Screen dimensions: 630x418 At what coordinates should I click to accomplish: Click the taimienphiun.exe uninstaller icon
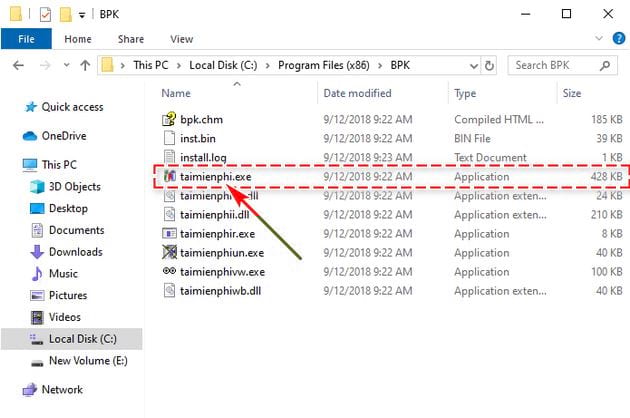[x=169, y=252]
